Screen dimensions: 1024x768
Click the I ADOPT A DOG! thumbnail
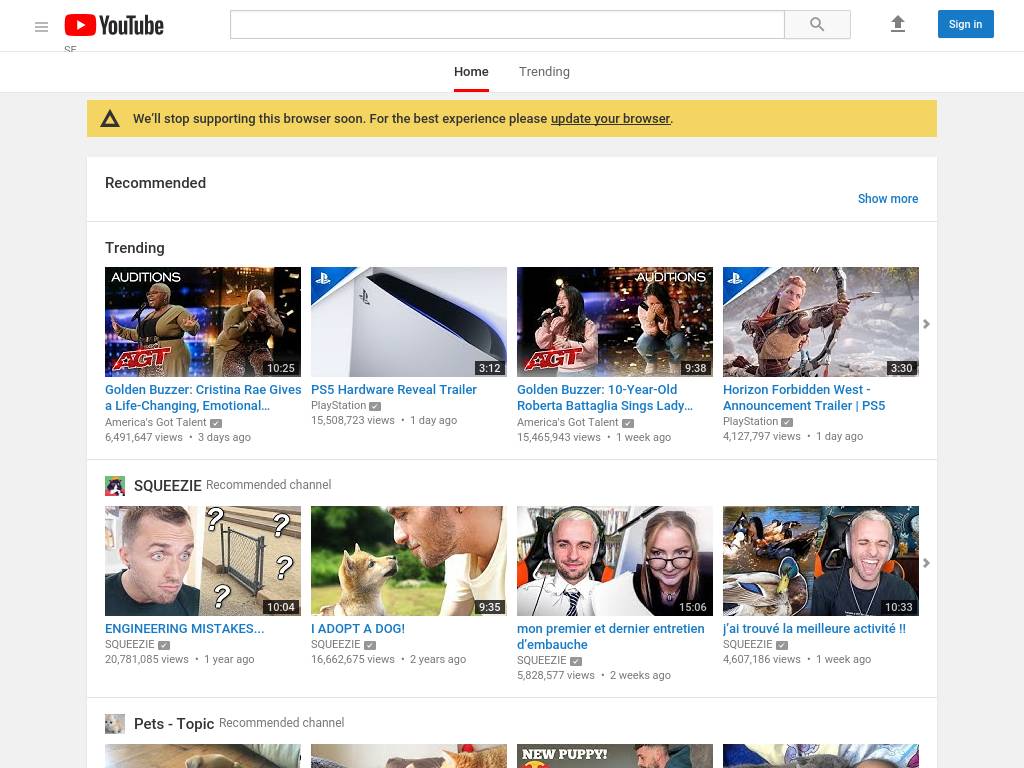click(409, 560)
